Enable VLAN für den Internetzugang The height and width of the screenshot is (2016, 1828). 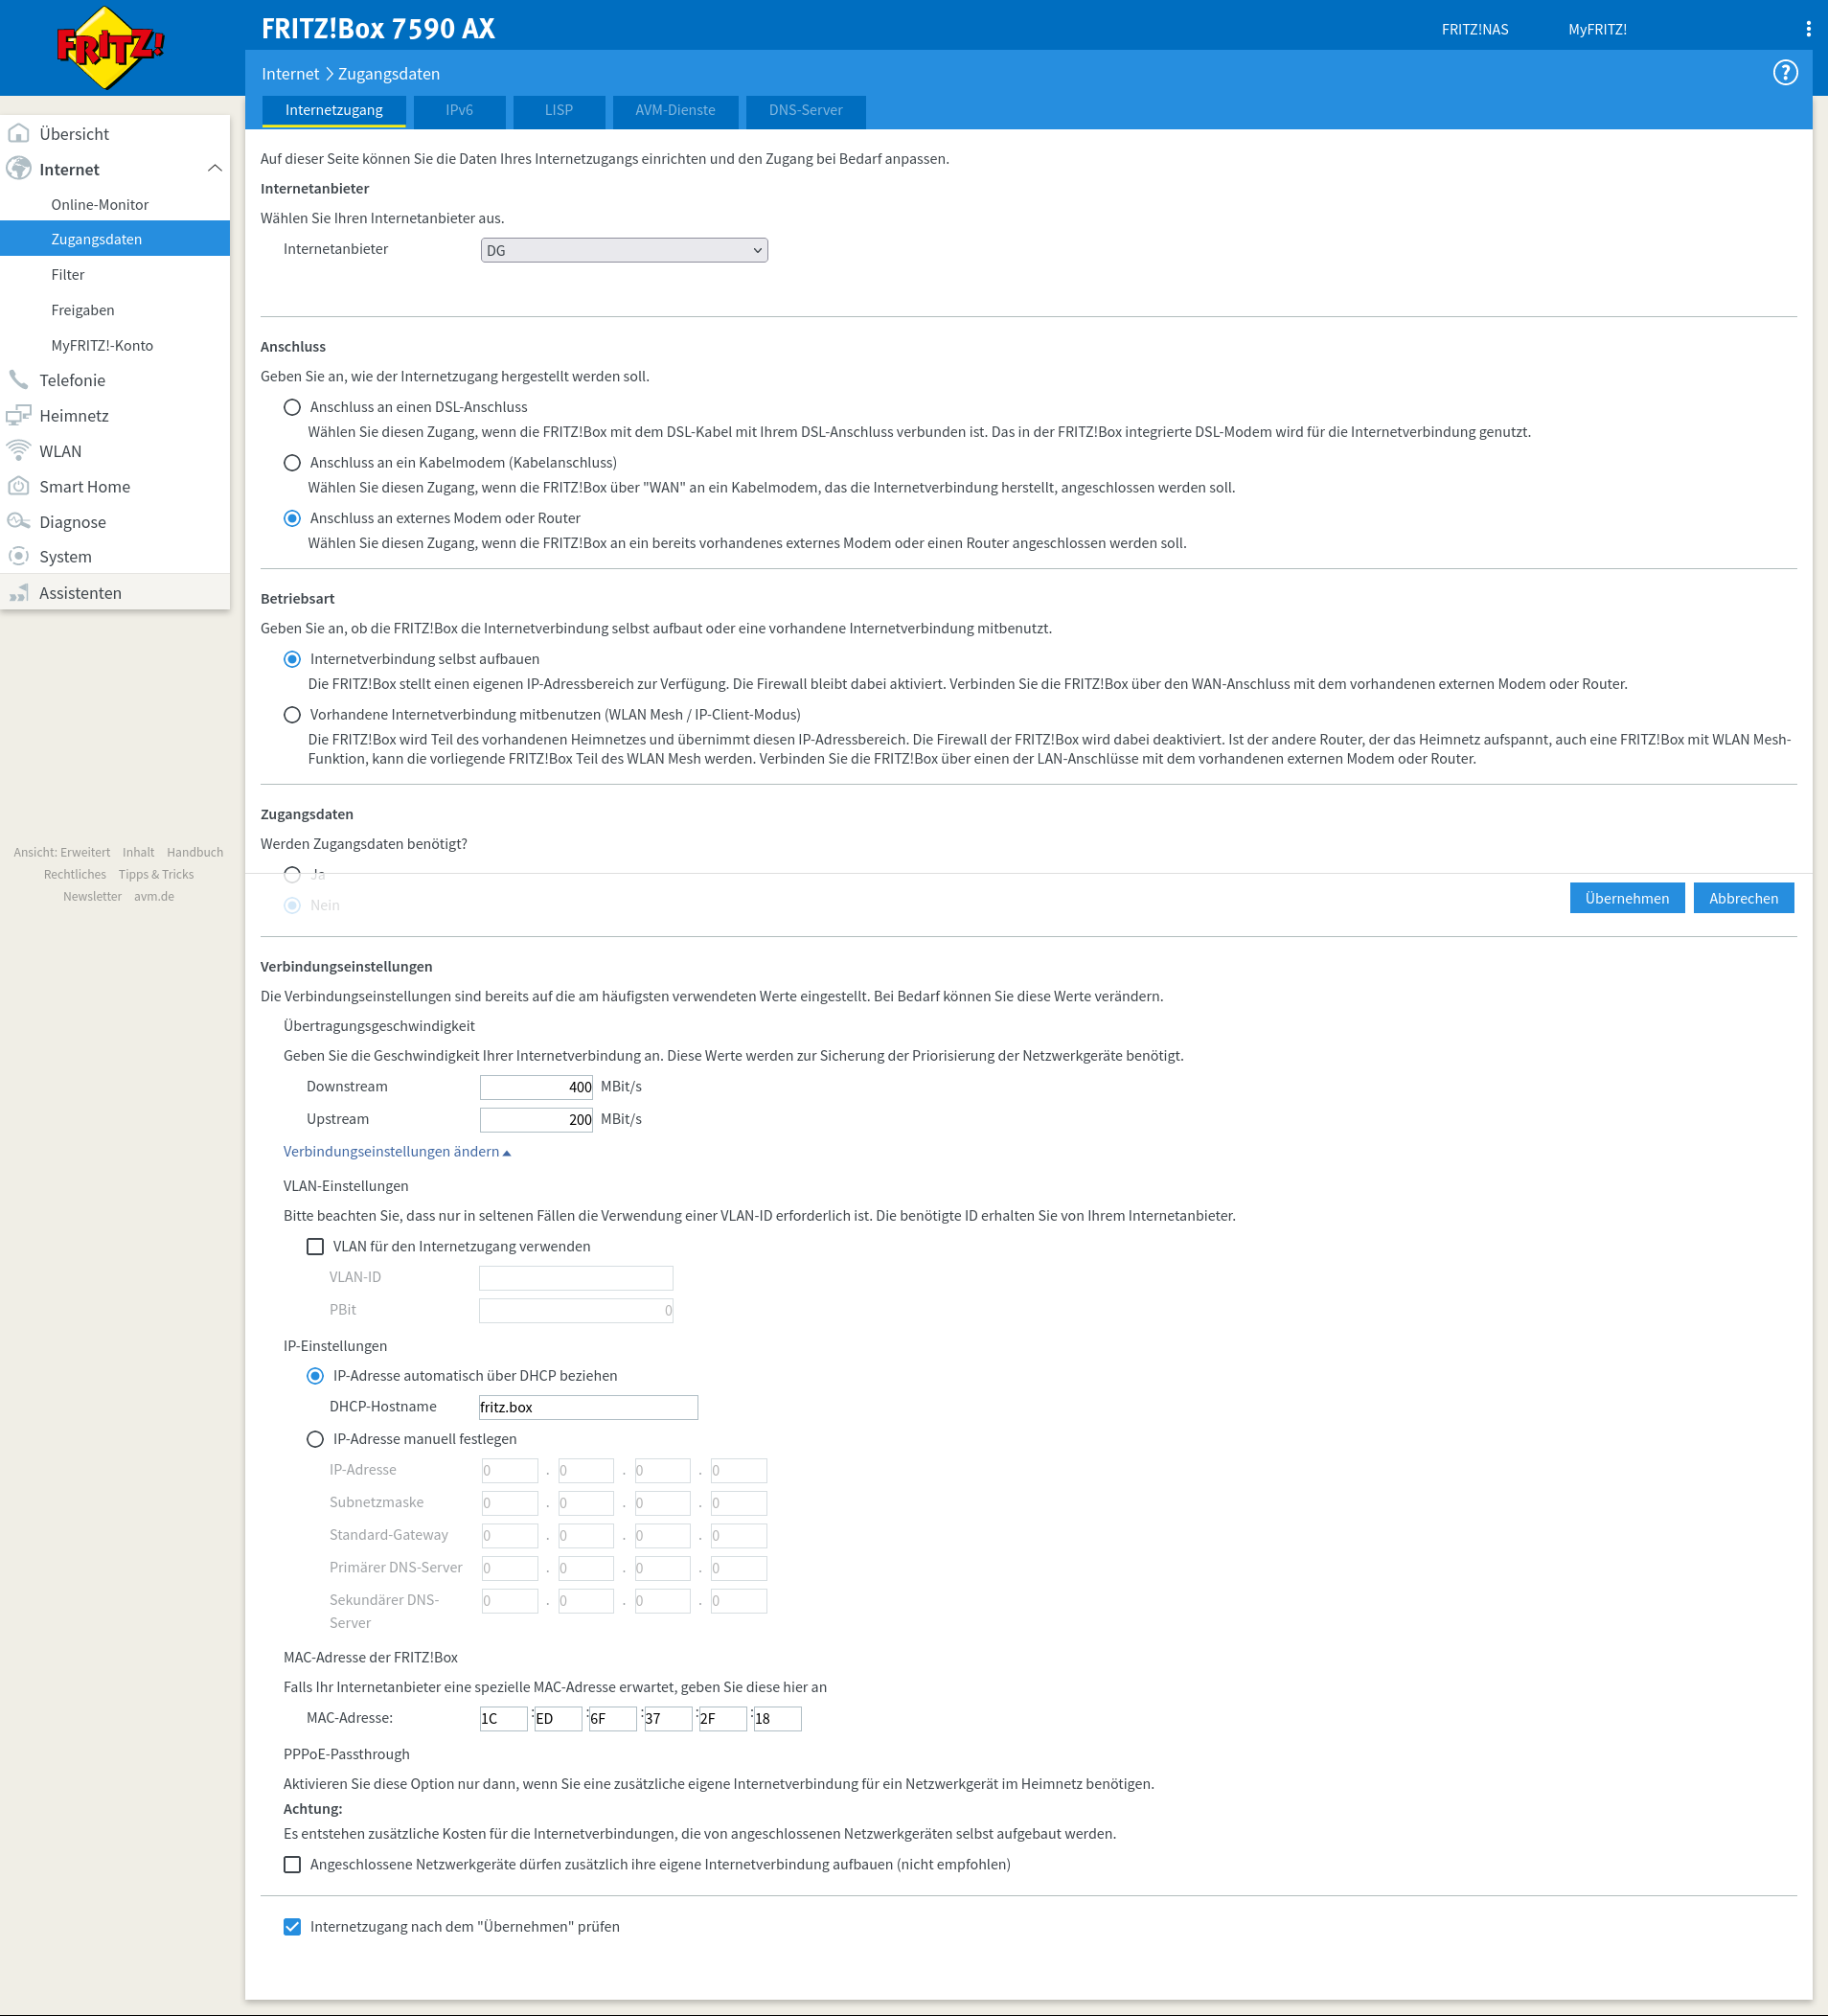315,1247
